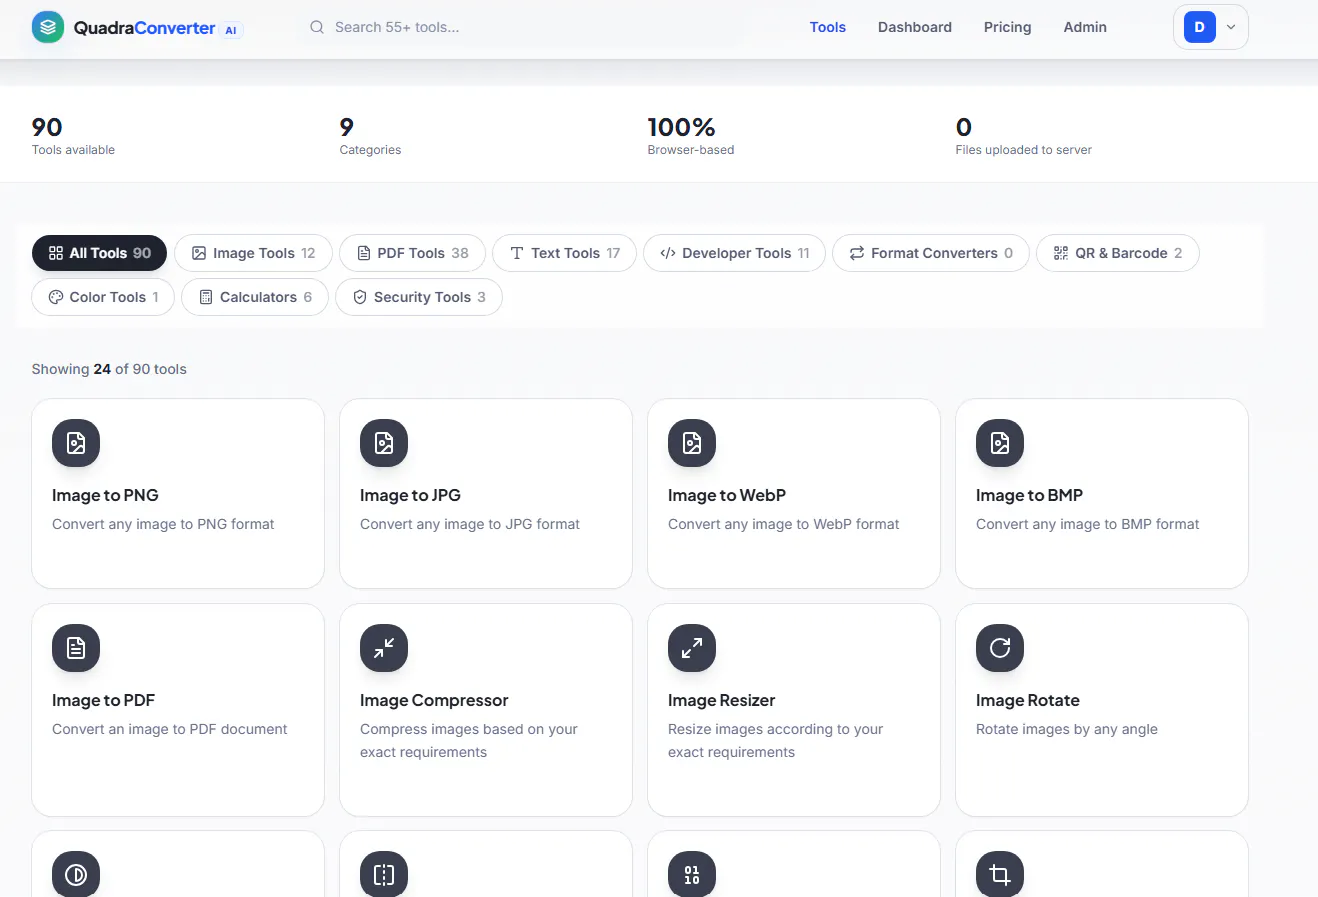Click the '0 Files uploaded to server' stat
Viewport: 1318px width, 897px height.
point(1024,136)
